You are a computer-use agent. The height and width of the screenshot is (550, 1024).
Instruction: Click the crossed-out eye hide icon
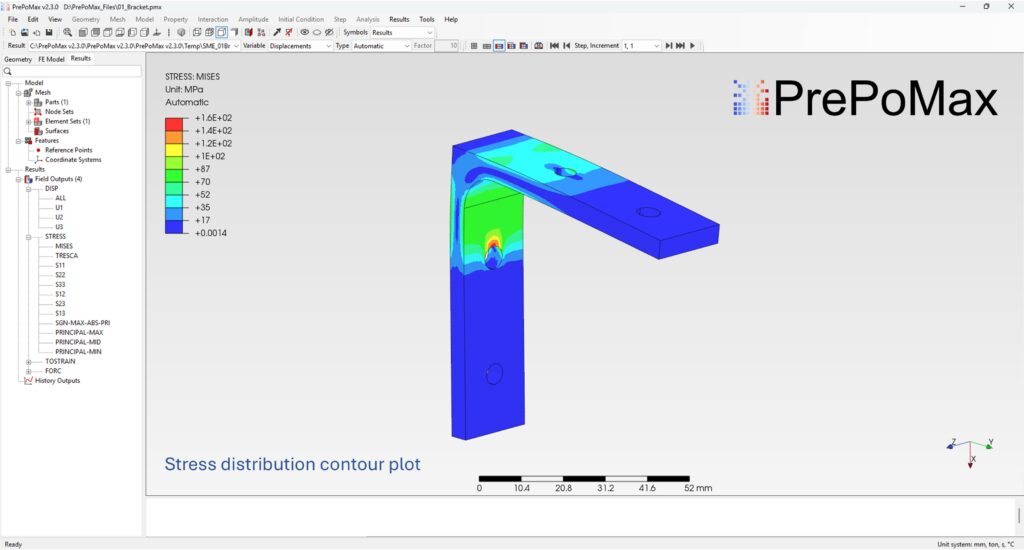click(329, 32)
